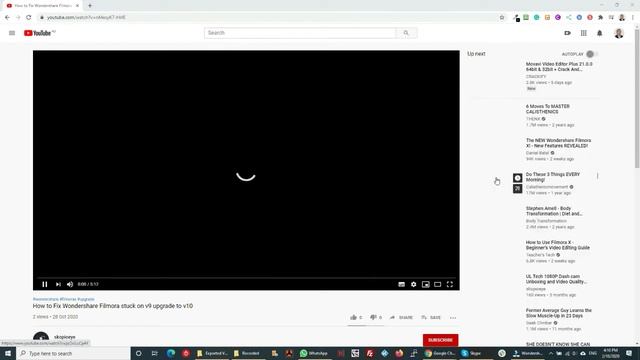Image resolution: width=640 pixels, height=360 pixels.
Task: Add Do These 3 Things video to queue
Action: click(x=517, y=189)
